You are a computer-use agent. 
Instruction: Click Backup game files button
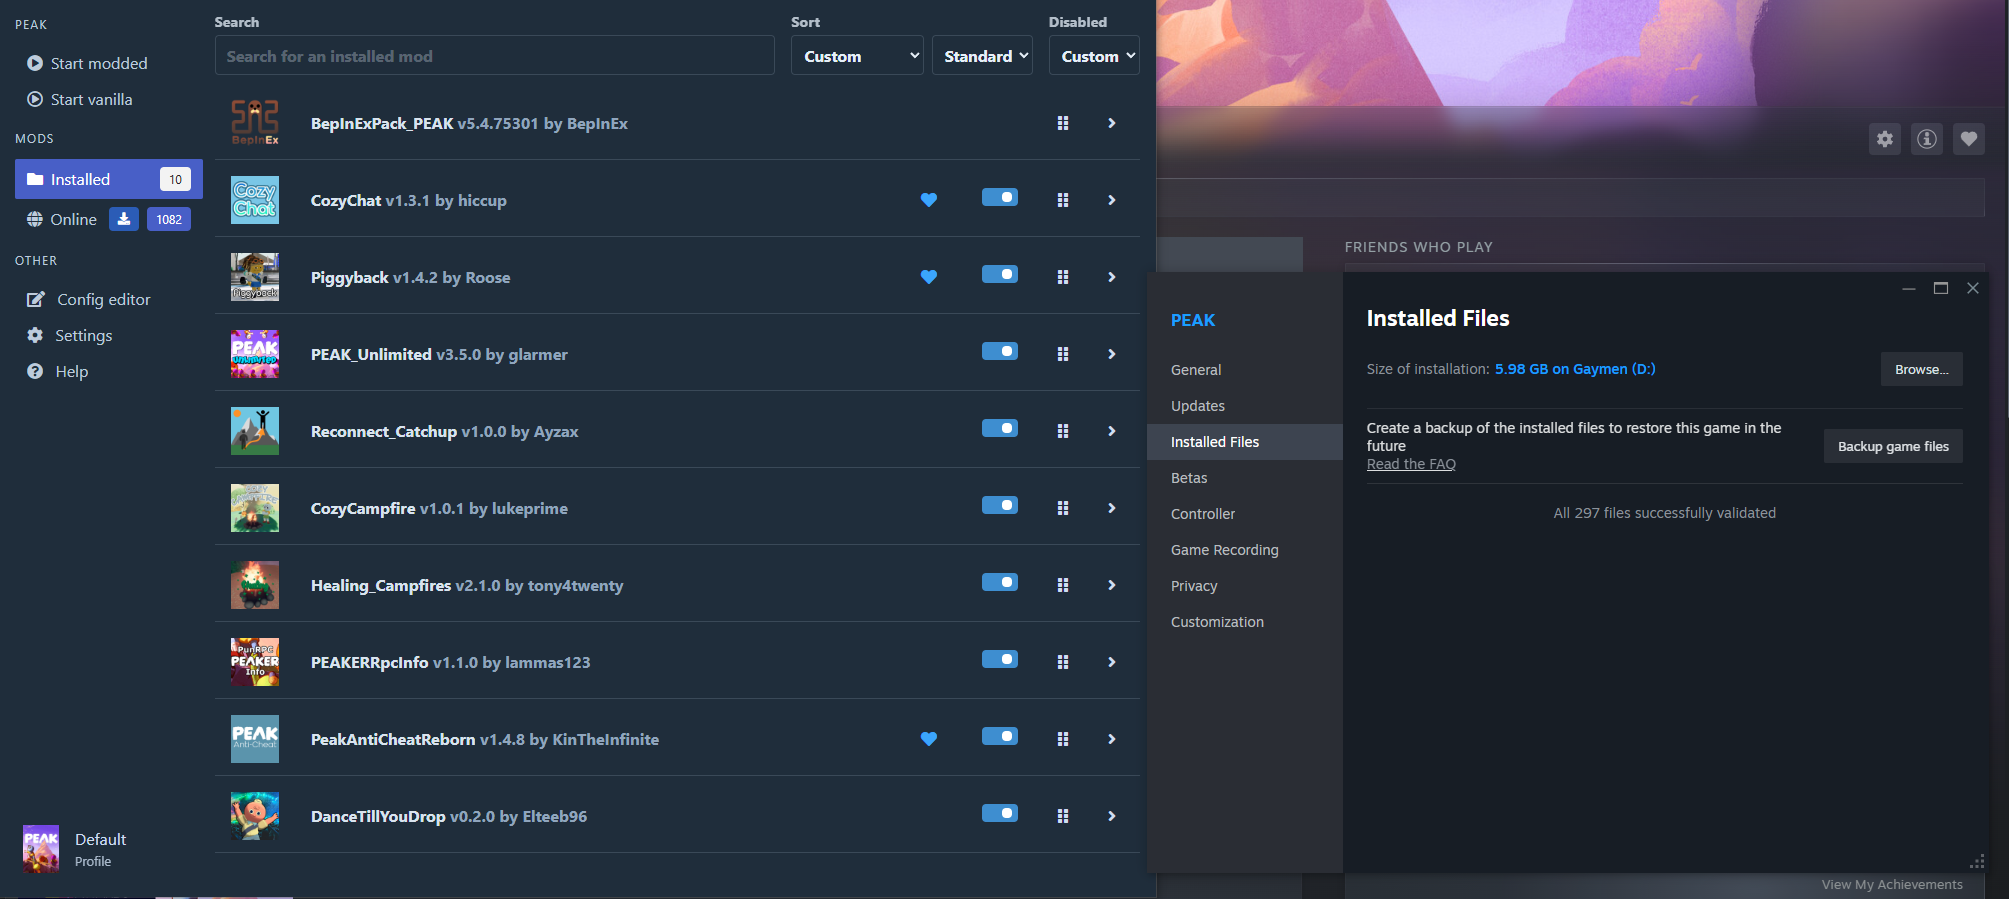[1893, 446]
